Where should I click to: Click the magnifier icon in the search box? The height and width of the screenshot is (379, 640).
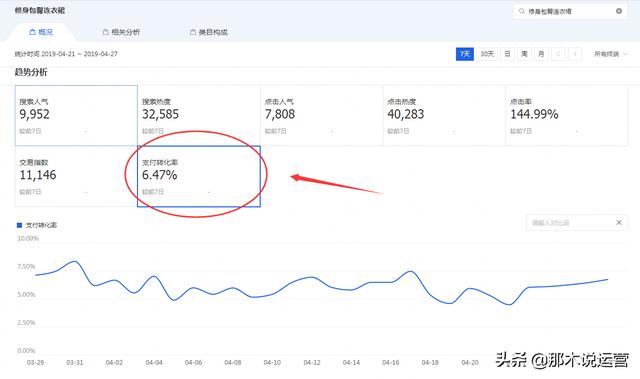(x=522, y=11)
